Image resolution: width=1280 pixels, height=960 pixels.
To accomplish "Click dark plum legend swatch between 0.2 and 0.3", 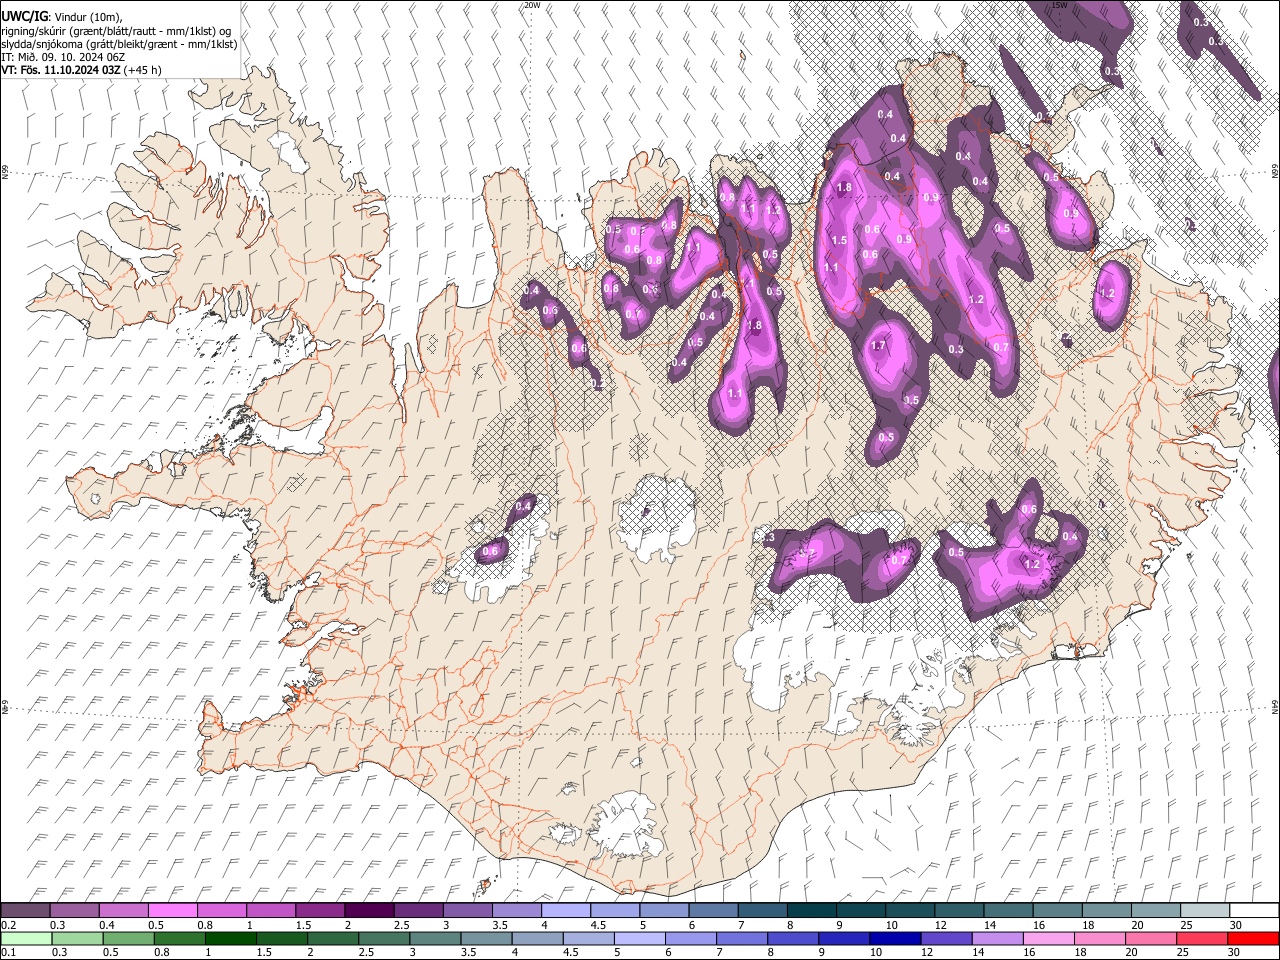I will tap(25, 910).
